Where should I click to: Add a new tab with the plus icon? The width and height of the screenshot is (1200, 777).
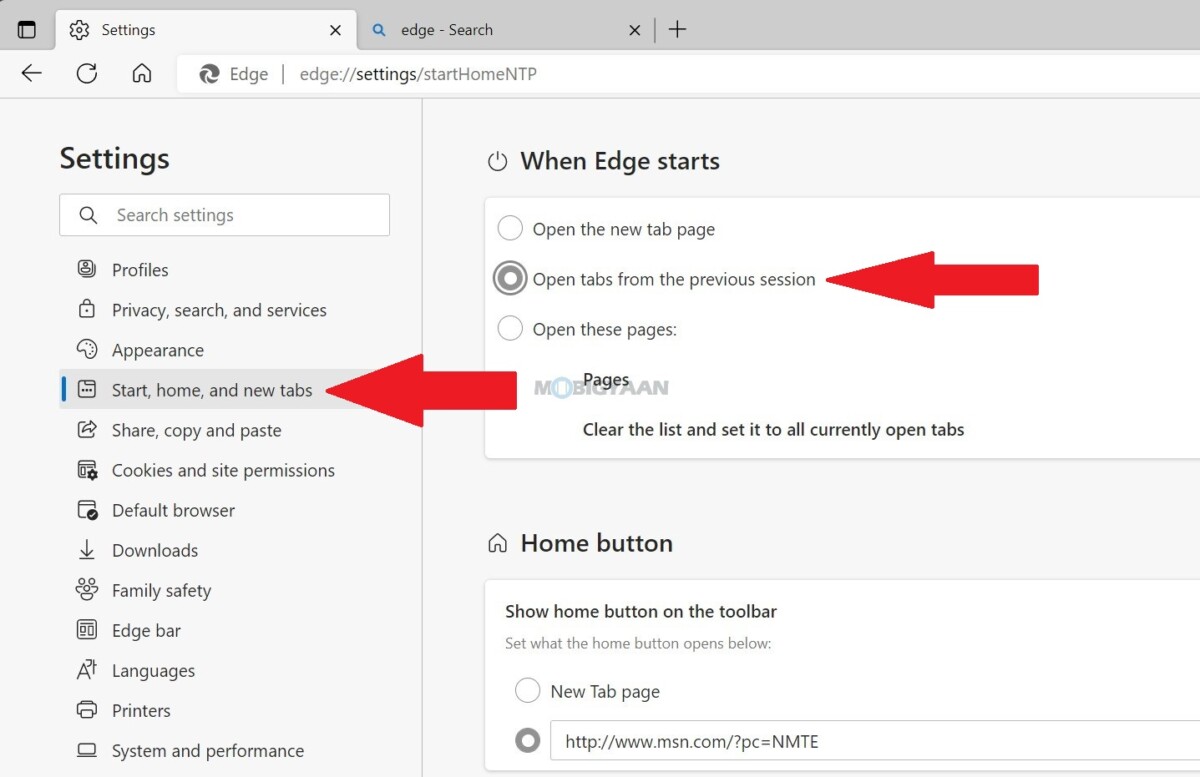click(677, 30)
